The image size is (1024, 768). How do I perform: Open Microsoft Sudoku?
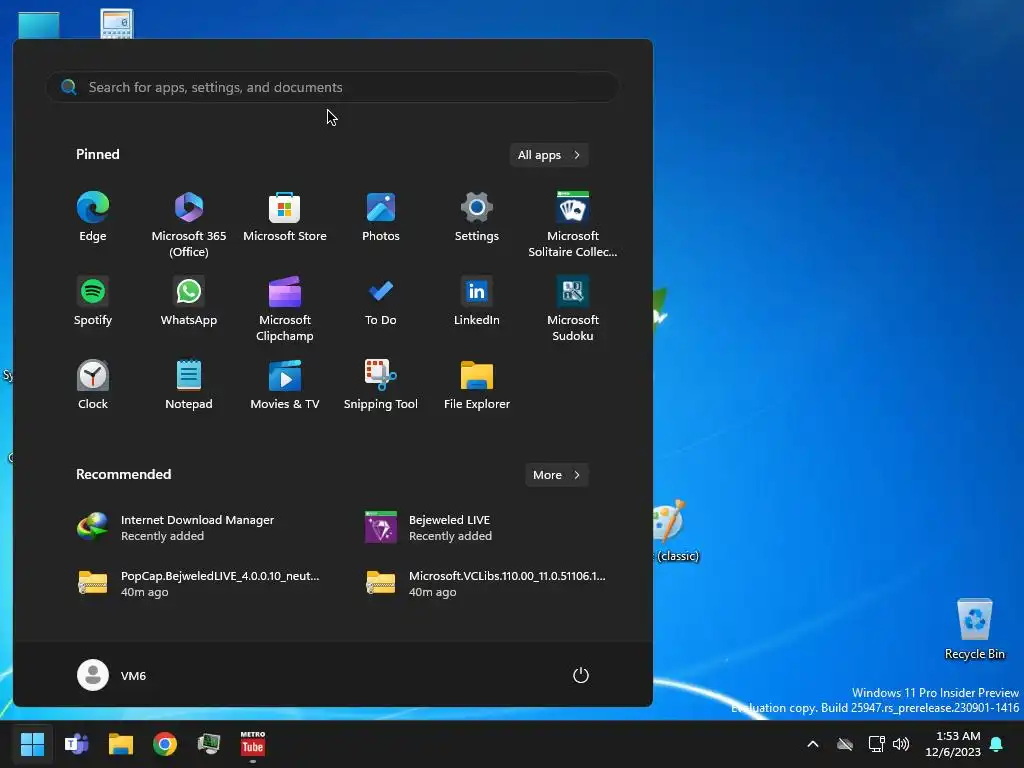point(573,308)
